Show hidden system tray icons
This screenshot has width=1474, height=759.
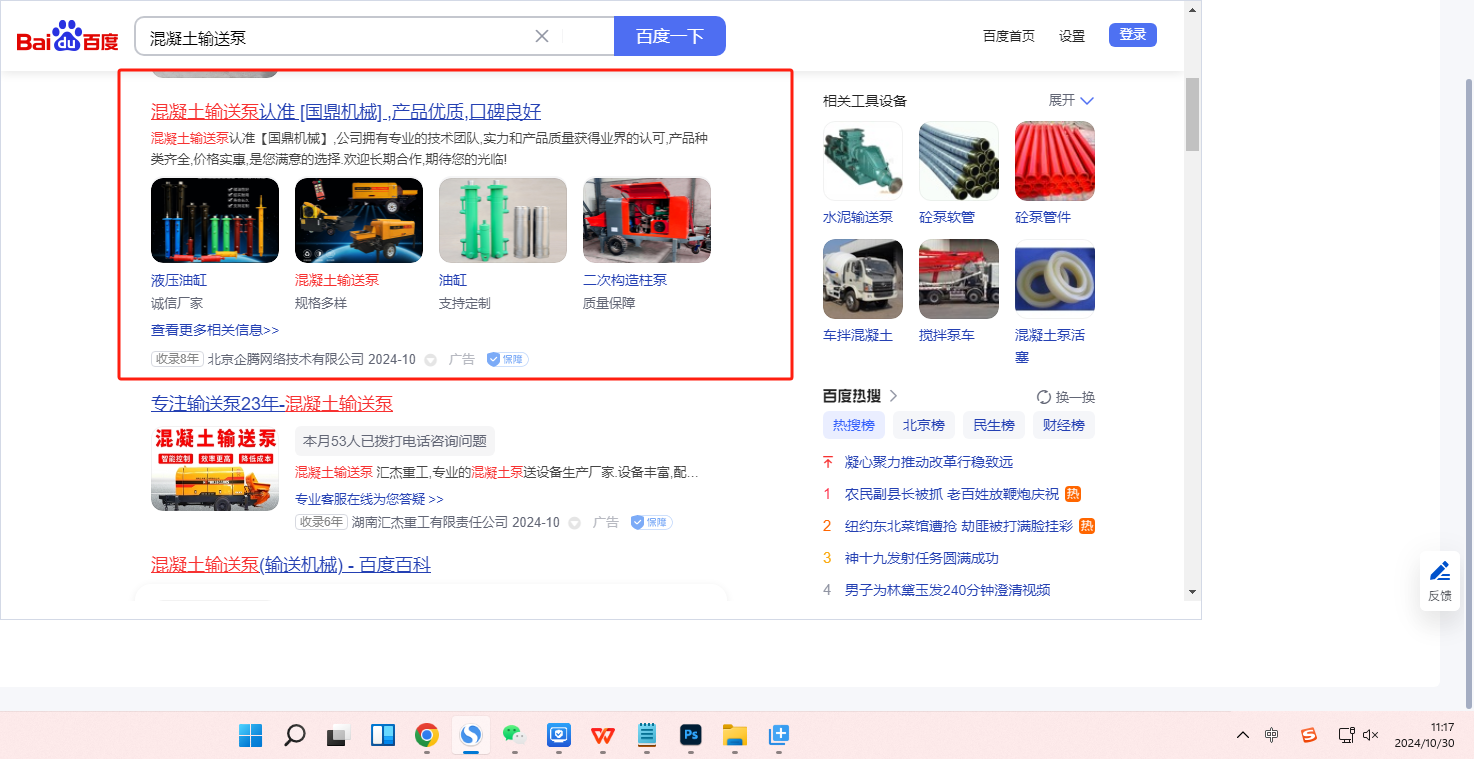click(1243, 736)
